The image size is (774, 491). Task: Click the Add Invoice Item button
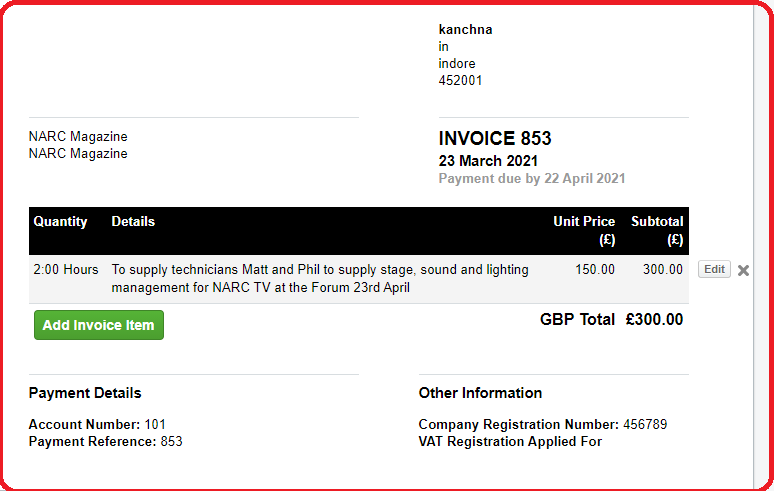99,325
